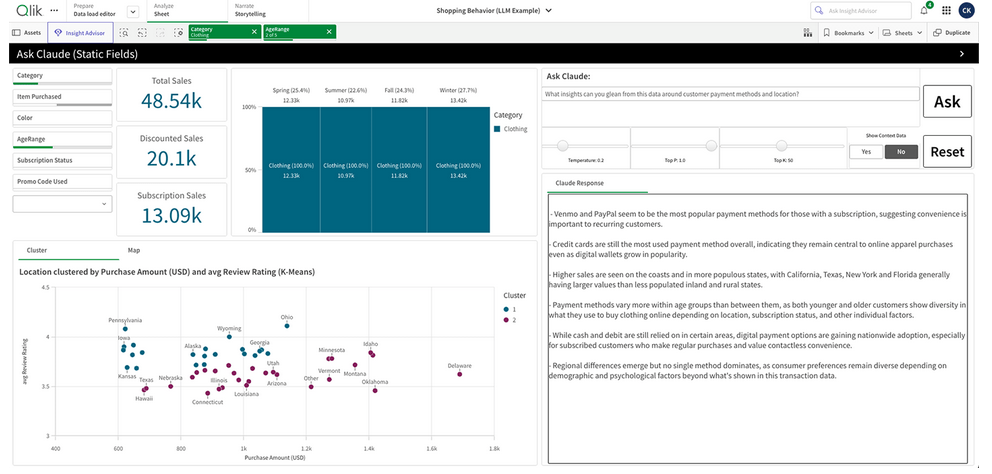
Task: Expand the Bookmarks dropdown
Action: [850, 33]
